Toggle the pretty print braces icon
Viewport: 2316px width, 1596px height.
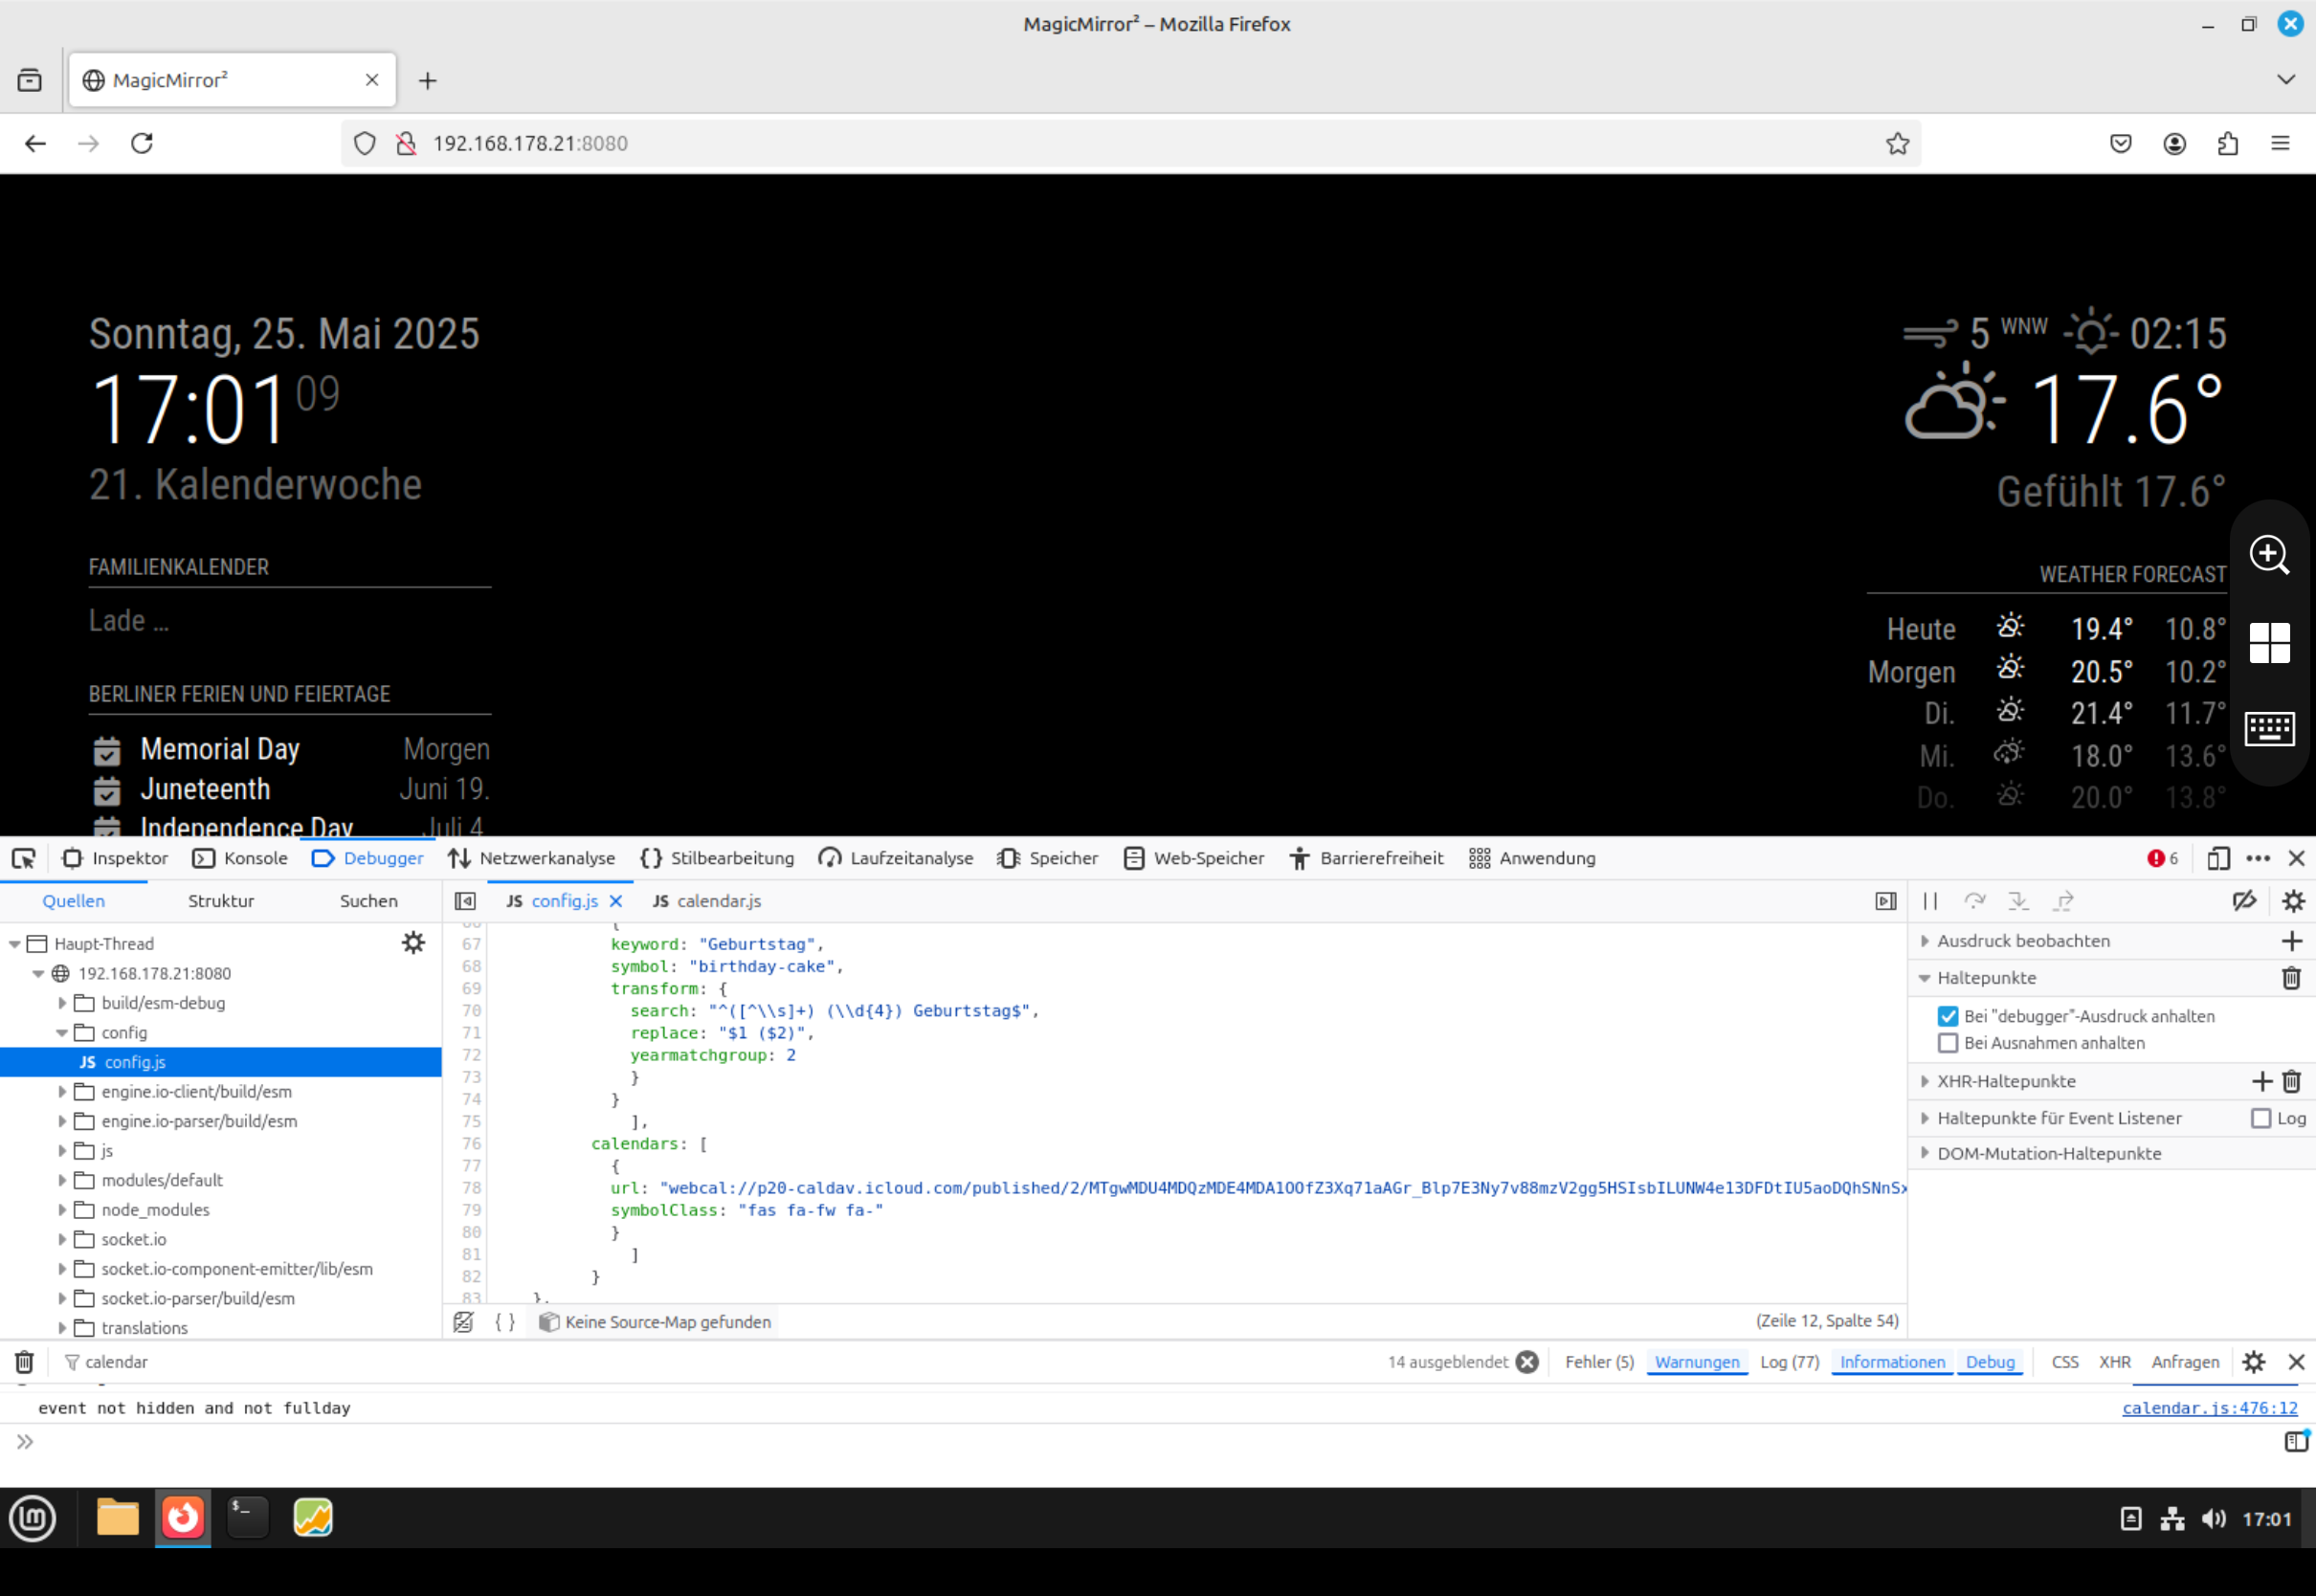point(505,1322)
